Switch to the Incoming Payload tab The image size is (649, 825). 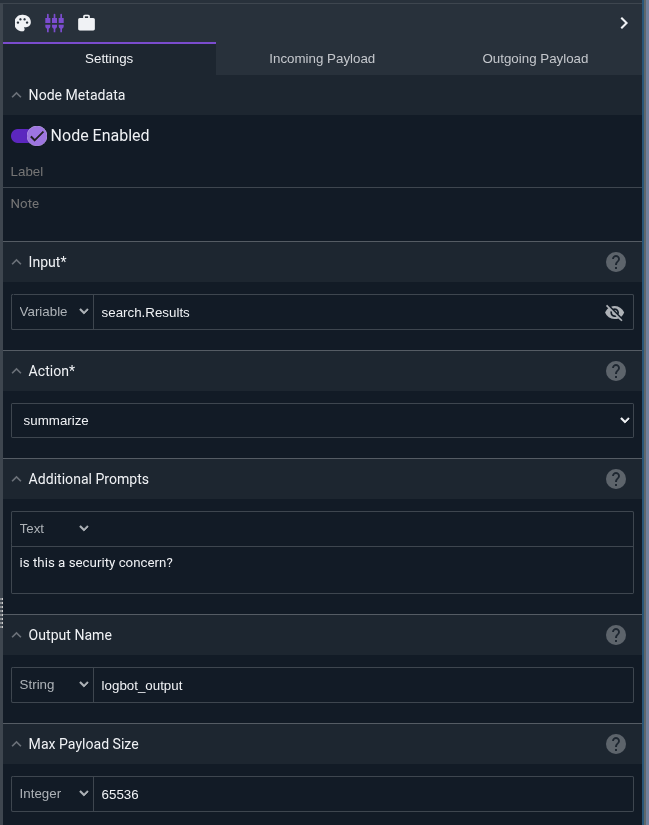(x=322, y=58)
